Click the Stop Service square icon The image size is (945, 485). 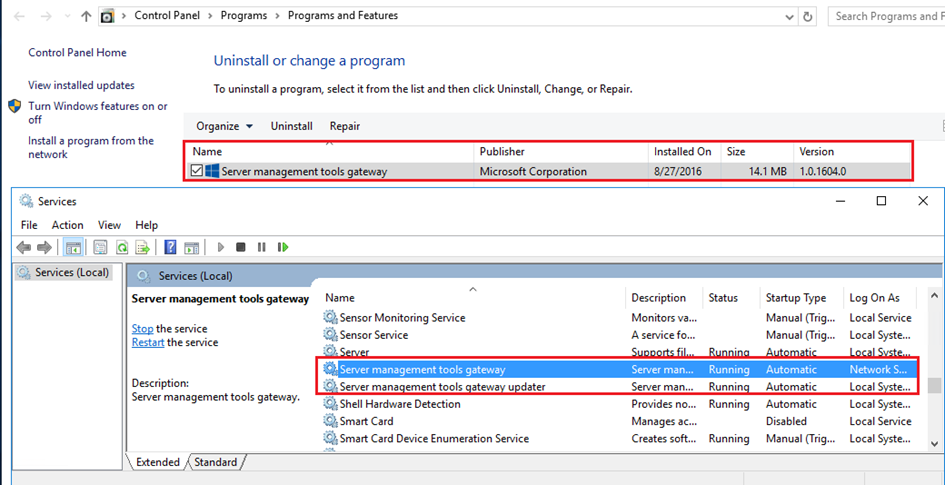[x=240, y=247]
